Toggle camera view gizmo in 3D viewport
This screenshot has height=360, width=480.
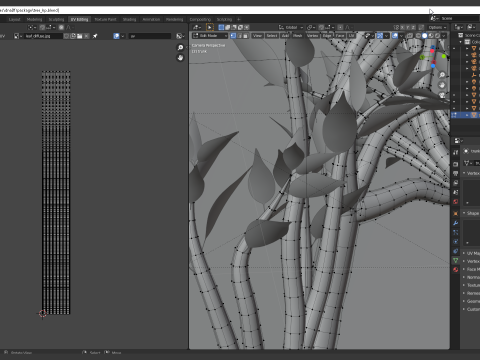pyautogui.click(x=442, y=95)
